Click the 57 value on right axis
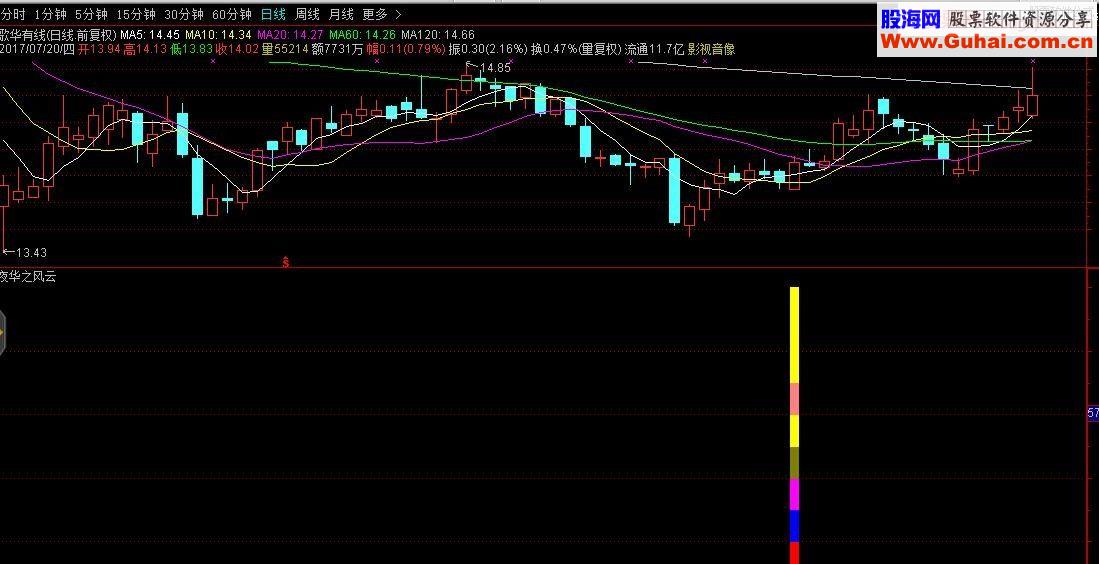Screen dimensions: 1099x564 1093,414
